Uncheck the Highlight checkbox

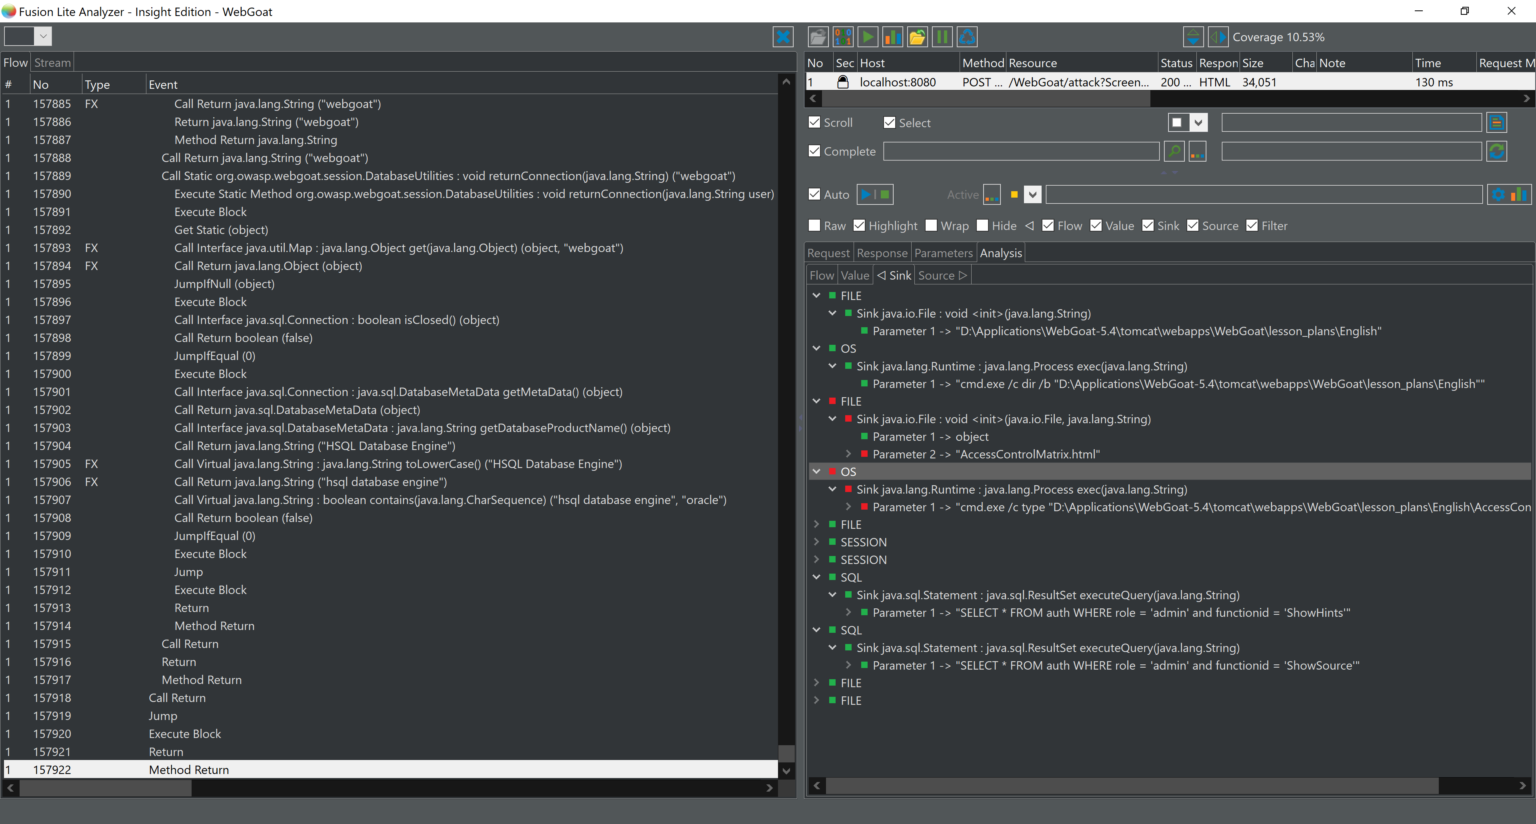click(860, 226)
